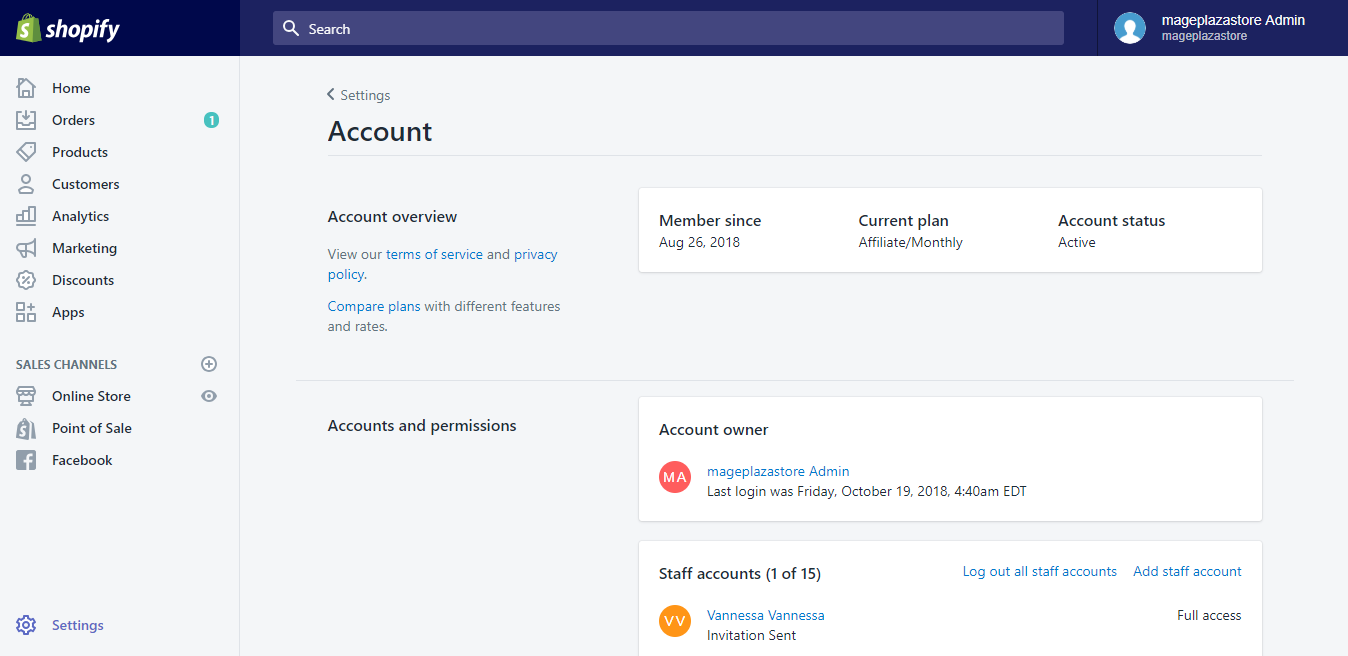Click the 'Account owner' heading
1348x656 pixels.
click(713, 429)
